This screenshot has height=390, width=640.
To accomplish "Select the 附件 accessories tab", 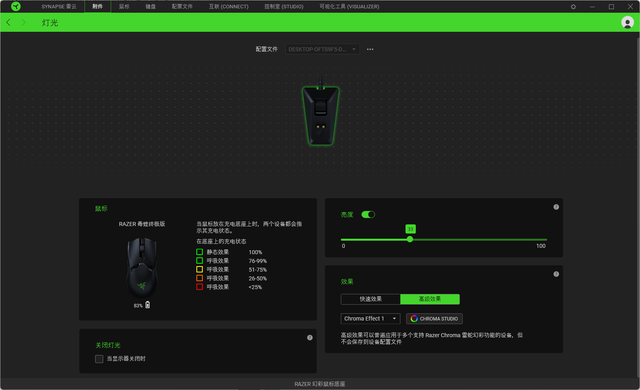I will point(97,7).
